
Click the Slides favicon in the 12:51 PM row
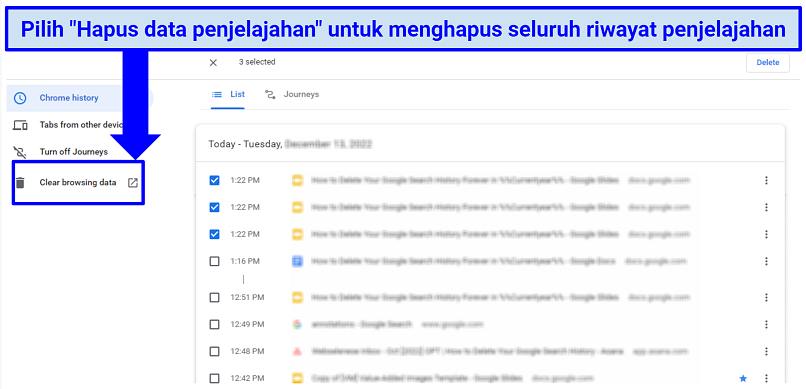(x=297, y=298)
